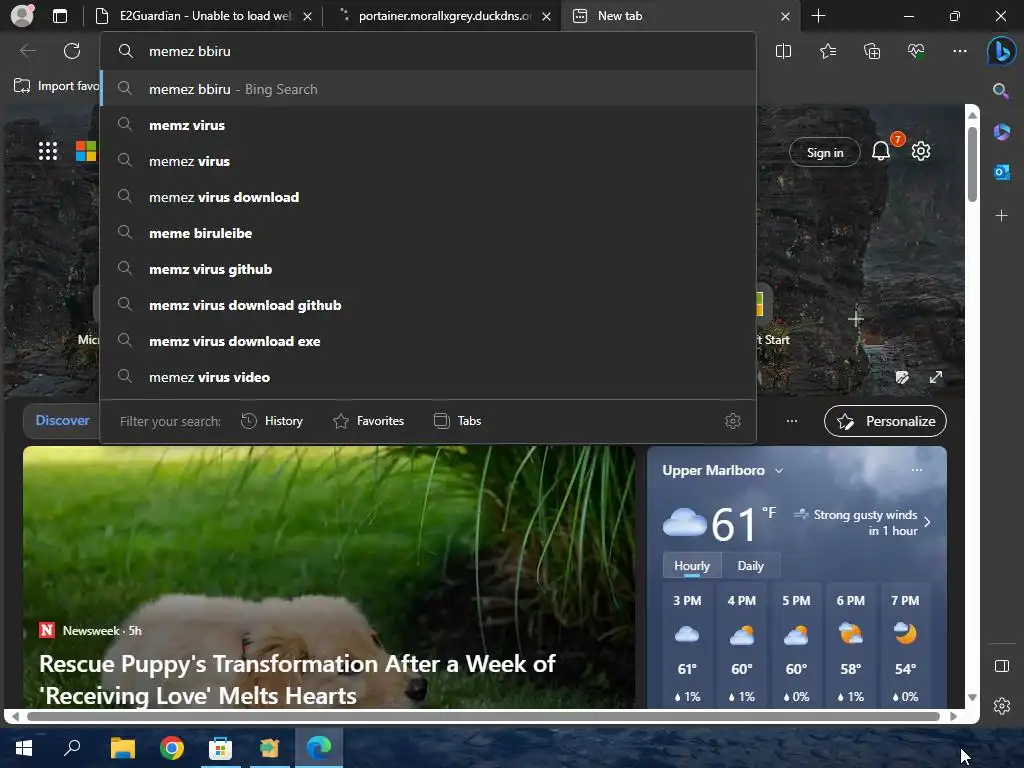Click the Sign in button
The image size is (1024, 768).
825,152
